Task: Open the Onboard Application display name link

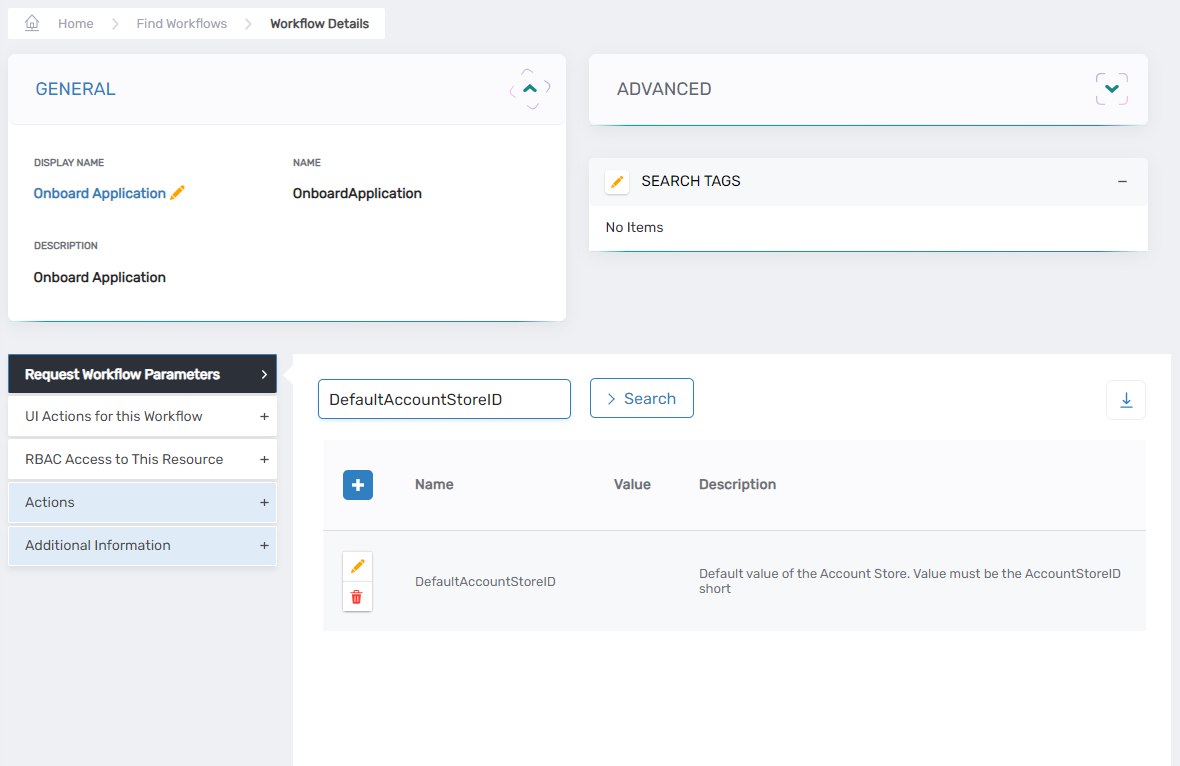Action: [98, 192]
